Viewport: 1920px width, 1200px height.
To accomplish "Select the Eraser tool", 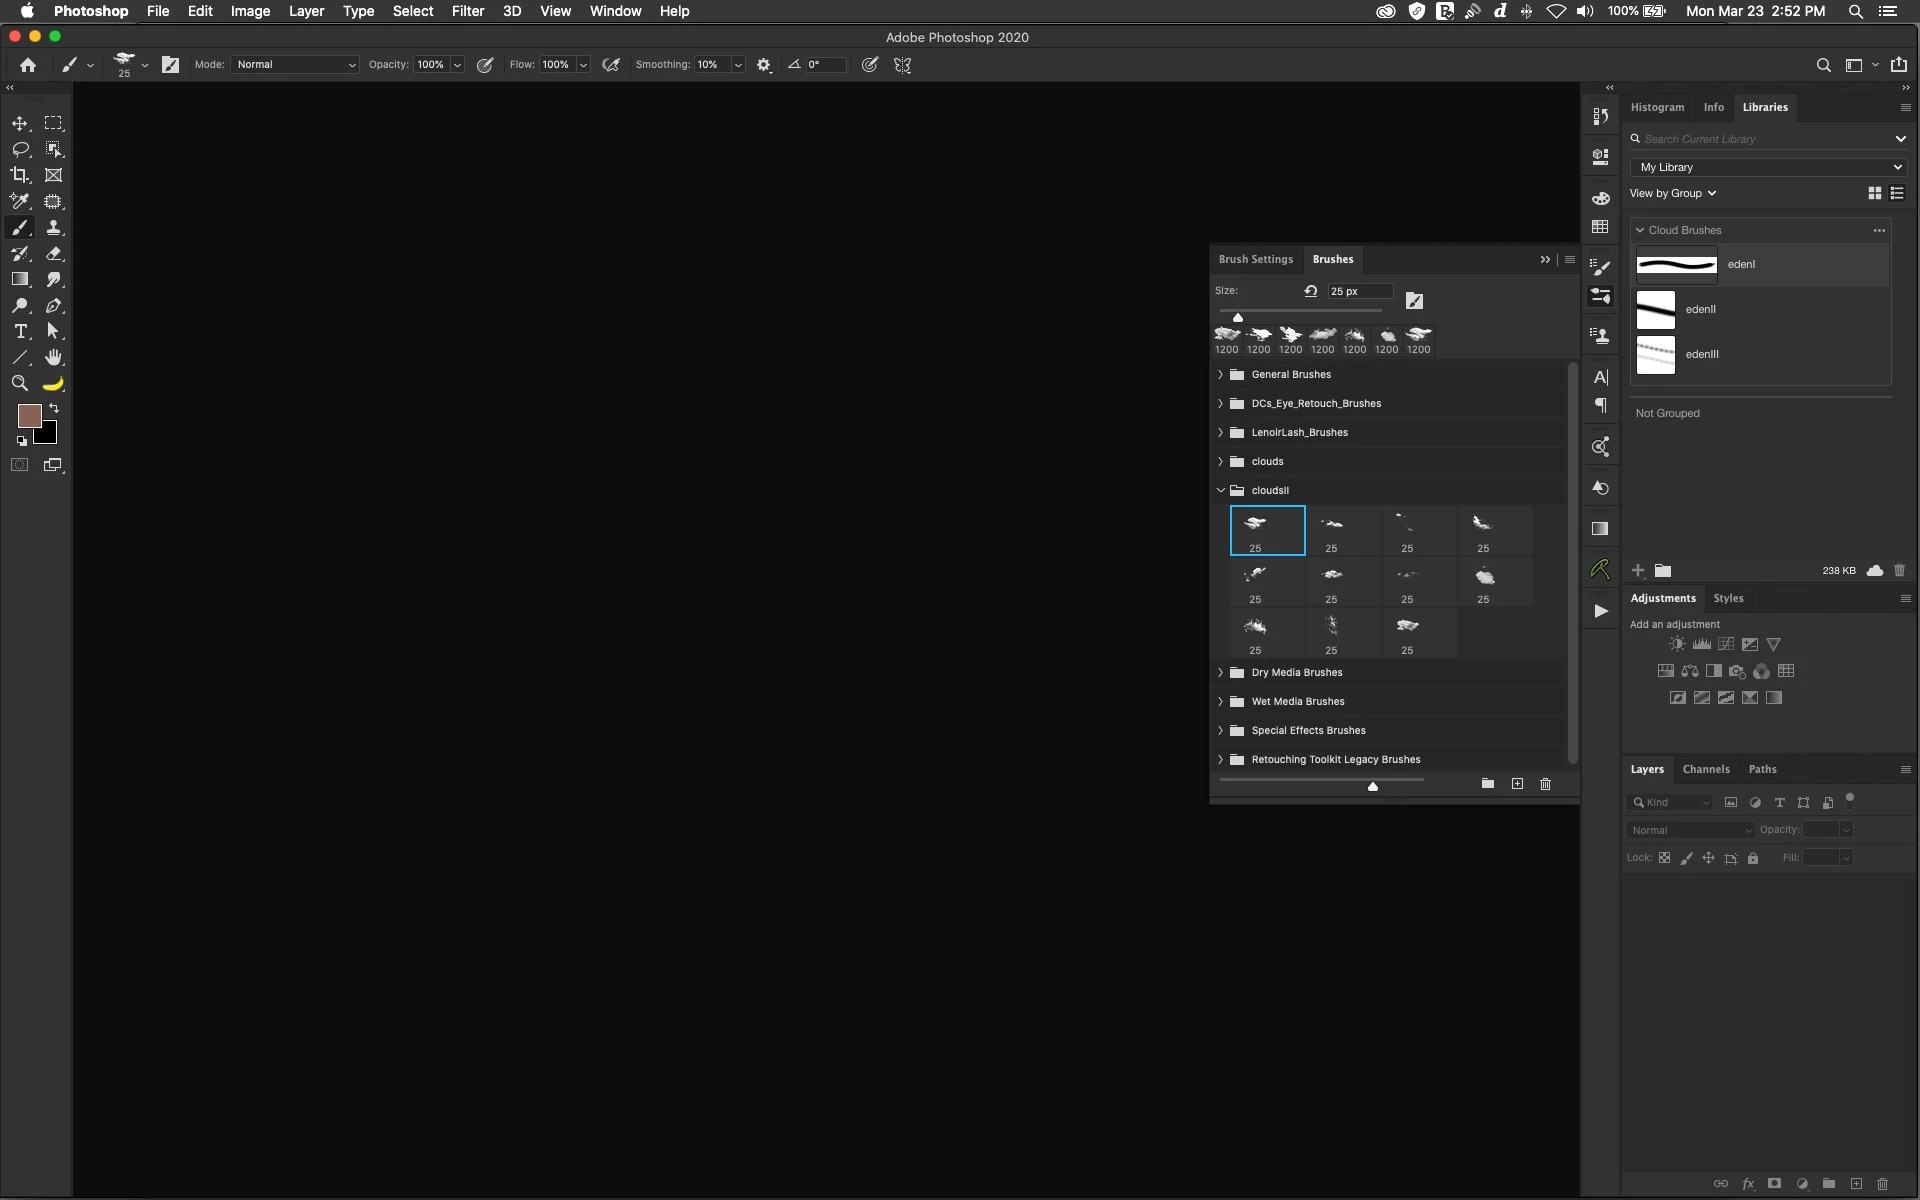I will pyautogui.click(x=54, y=254).
